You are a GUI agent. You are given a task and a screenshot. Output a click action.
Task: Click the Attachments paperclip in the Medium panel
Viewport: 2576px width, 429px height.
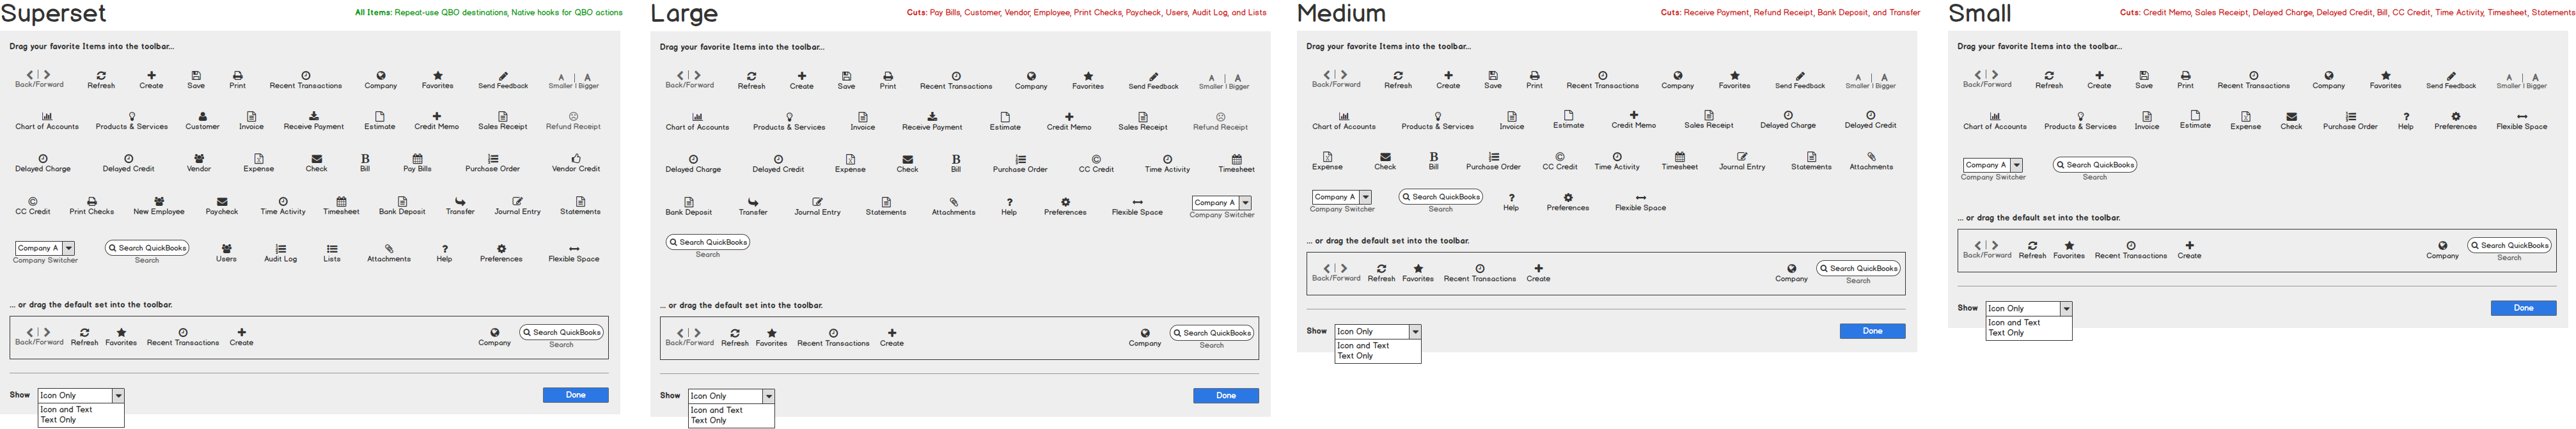tap(1871, 157)
